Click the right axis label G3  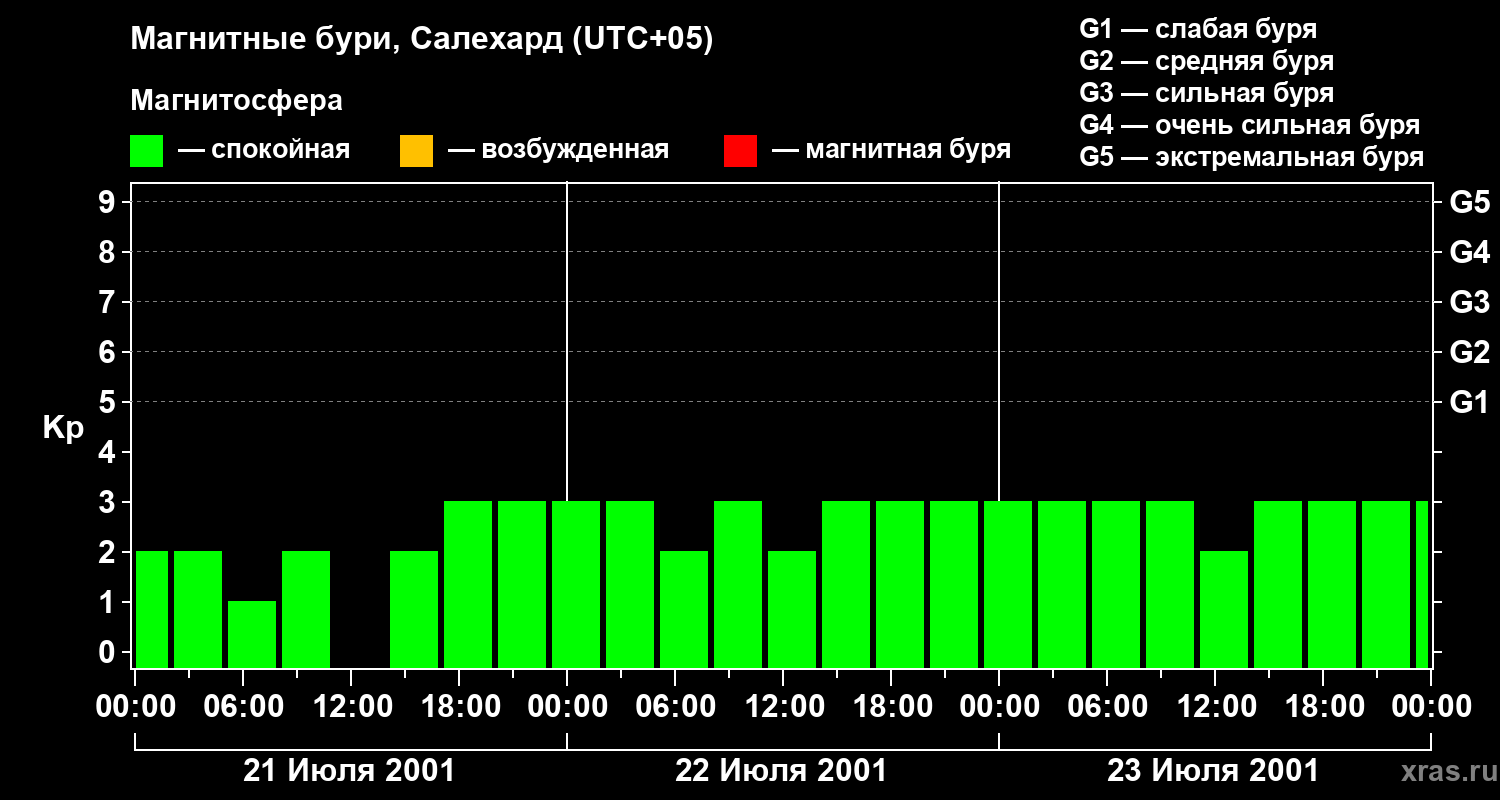tap(1470, 302)
